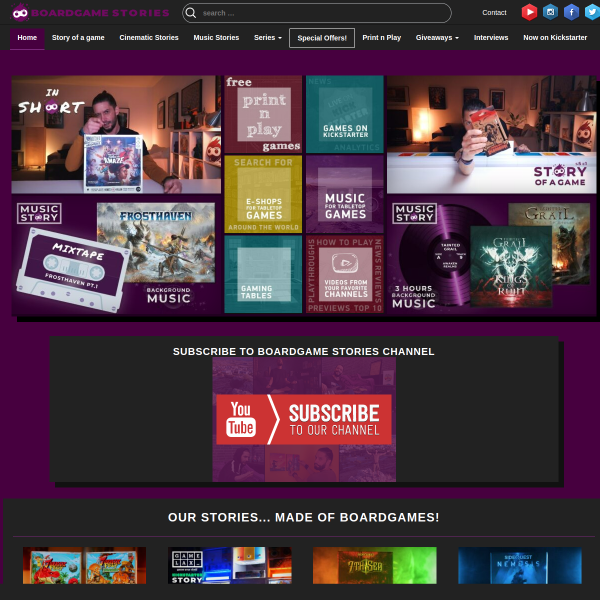
Task: Select the Gaming Tables tile
Action: click(263, 275)
